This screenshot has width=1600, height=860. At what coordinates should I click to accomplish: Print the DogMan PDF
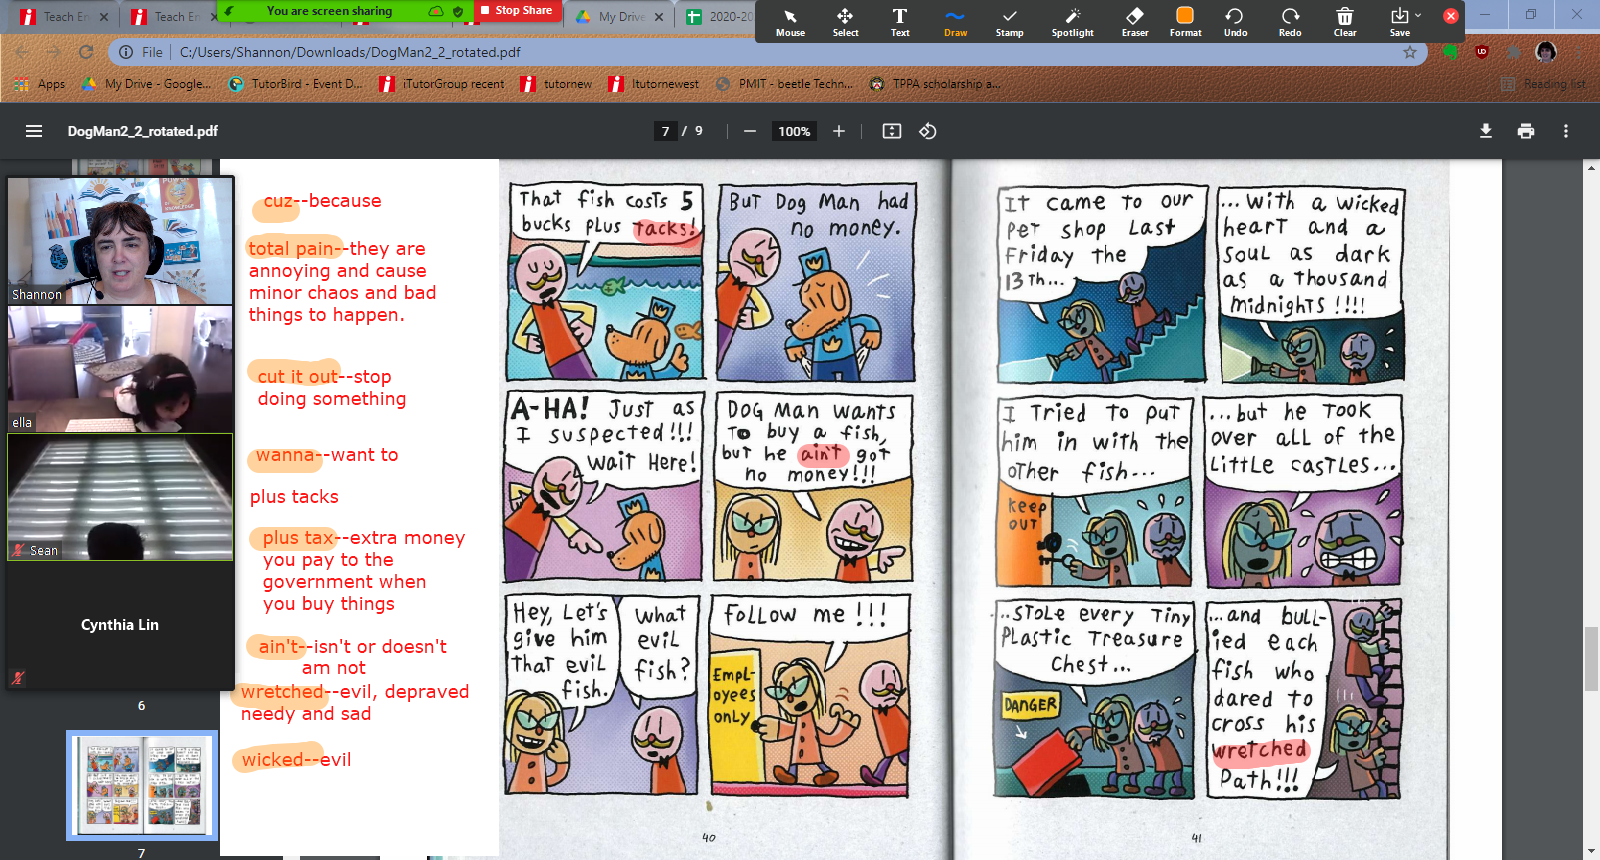1526,131
